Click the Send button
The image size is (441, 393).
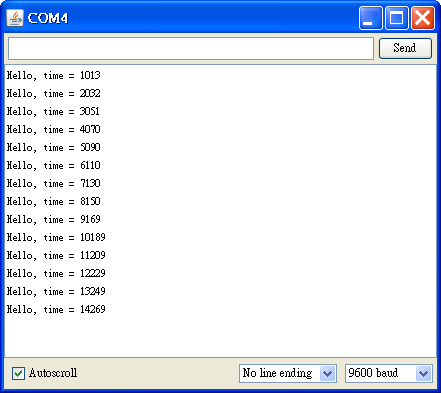click(x=405, y=48)
